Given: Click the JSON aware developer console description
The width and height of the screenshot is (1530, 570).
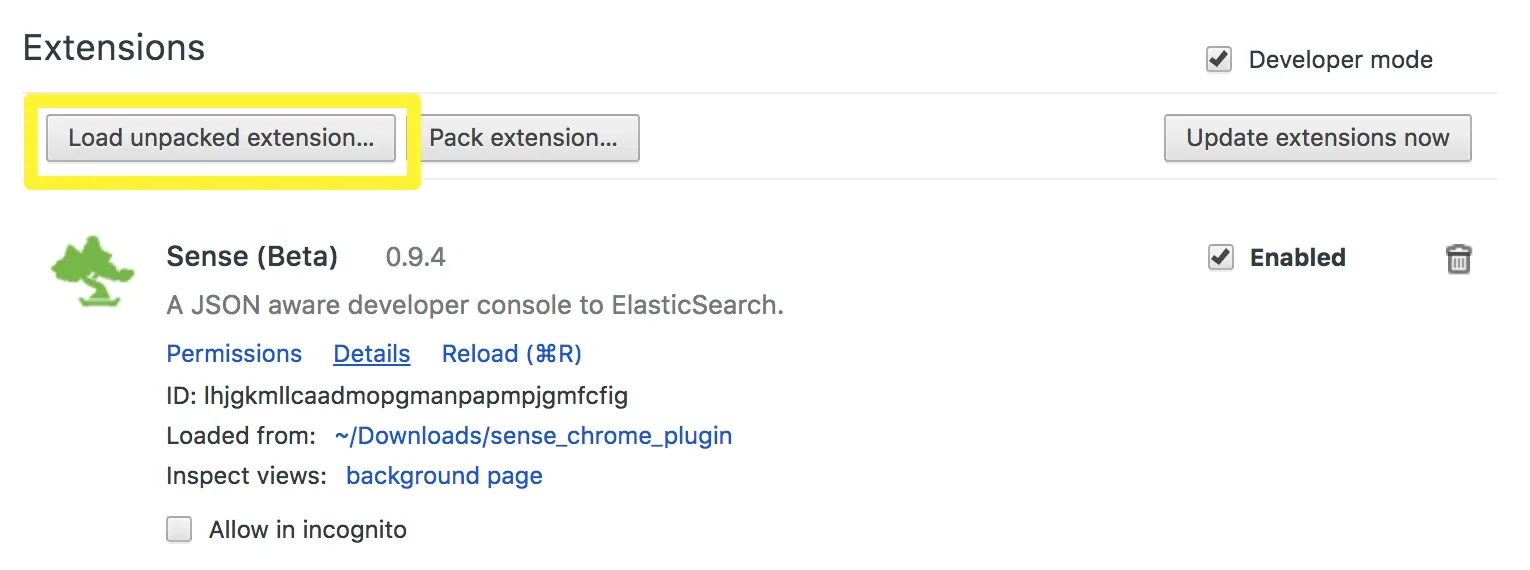Looking at the screenshot, I should pos(475,306).
